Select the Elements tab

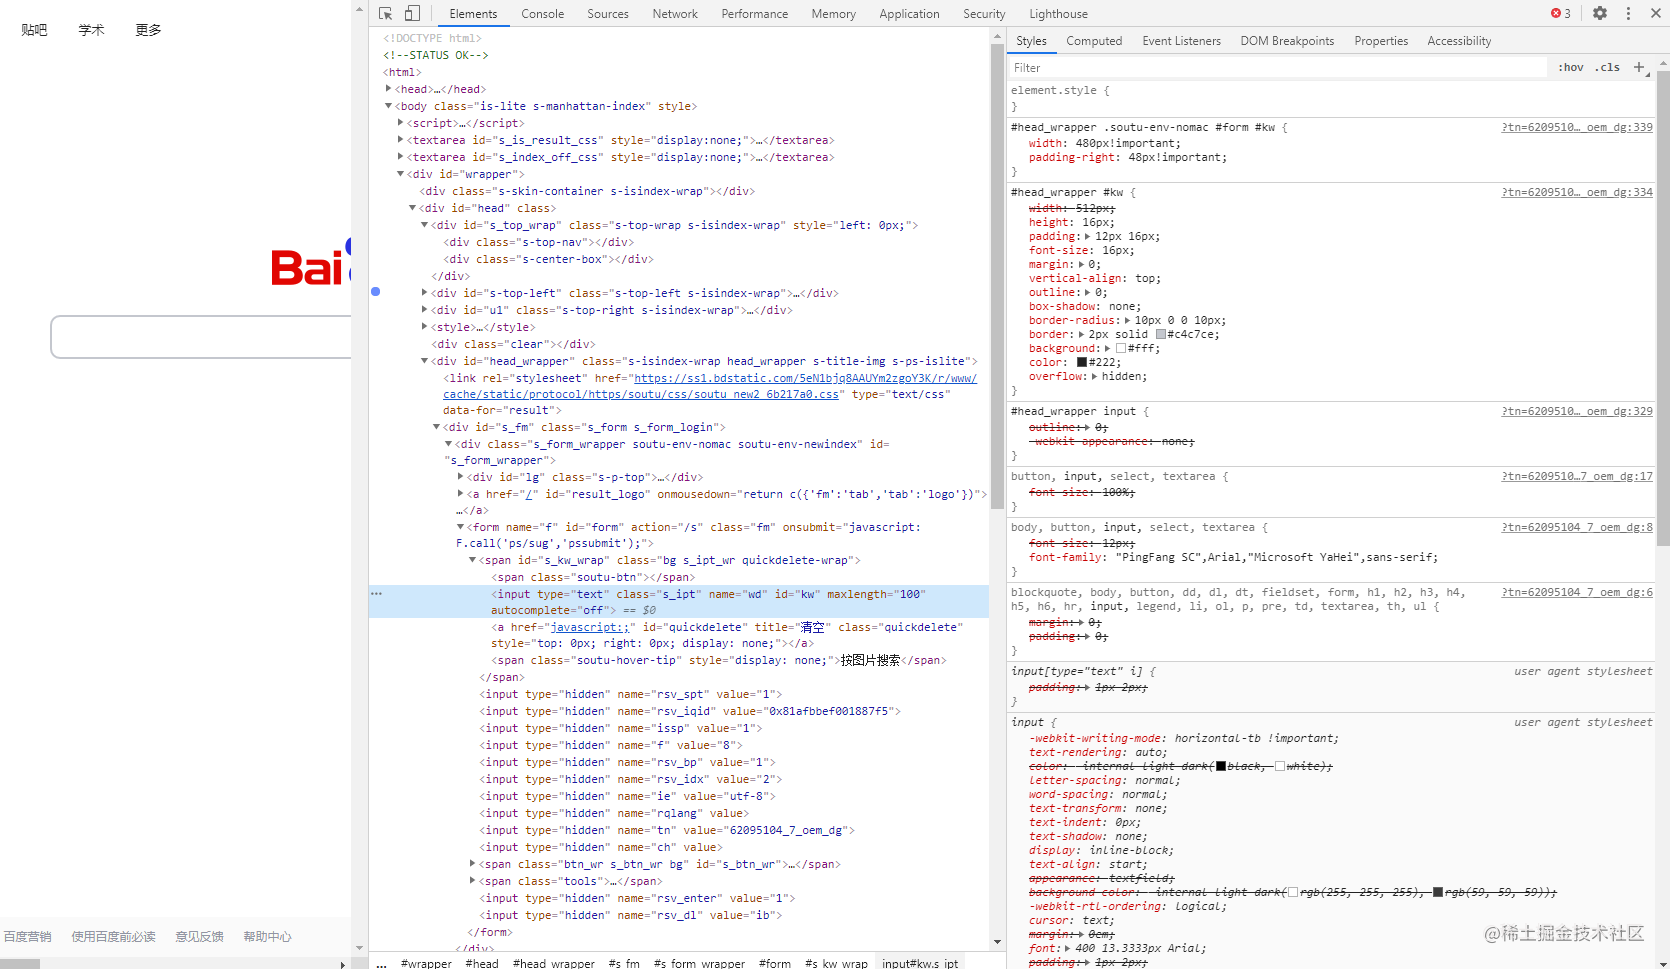click(473, 14)
